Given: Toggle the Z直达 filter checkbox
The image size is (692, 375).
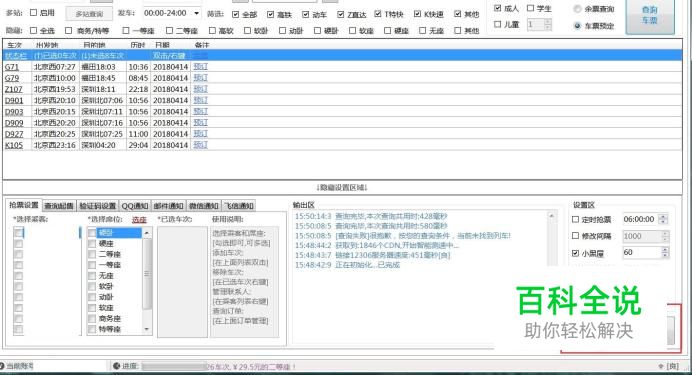Looking at the screenshot, I should 341,14.
